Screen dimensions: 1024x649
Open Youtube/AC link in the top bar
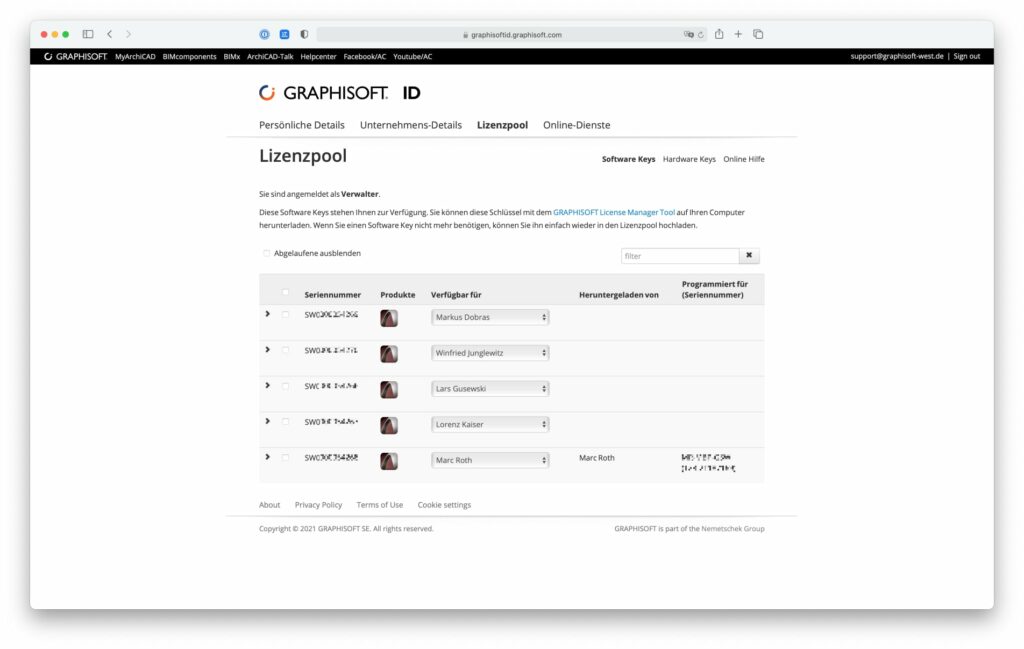pyautogui.click(x=413, y=57)
